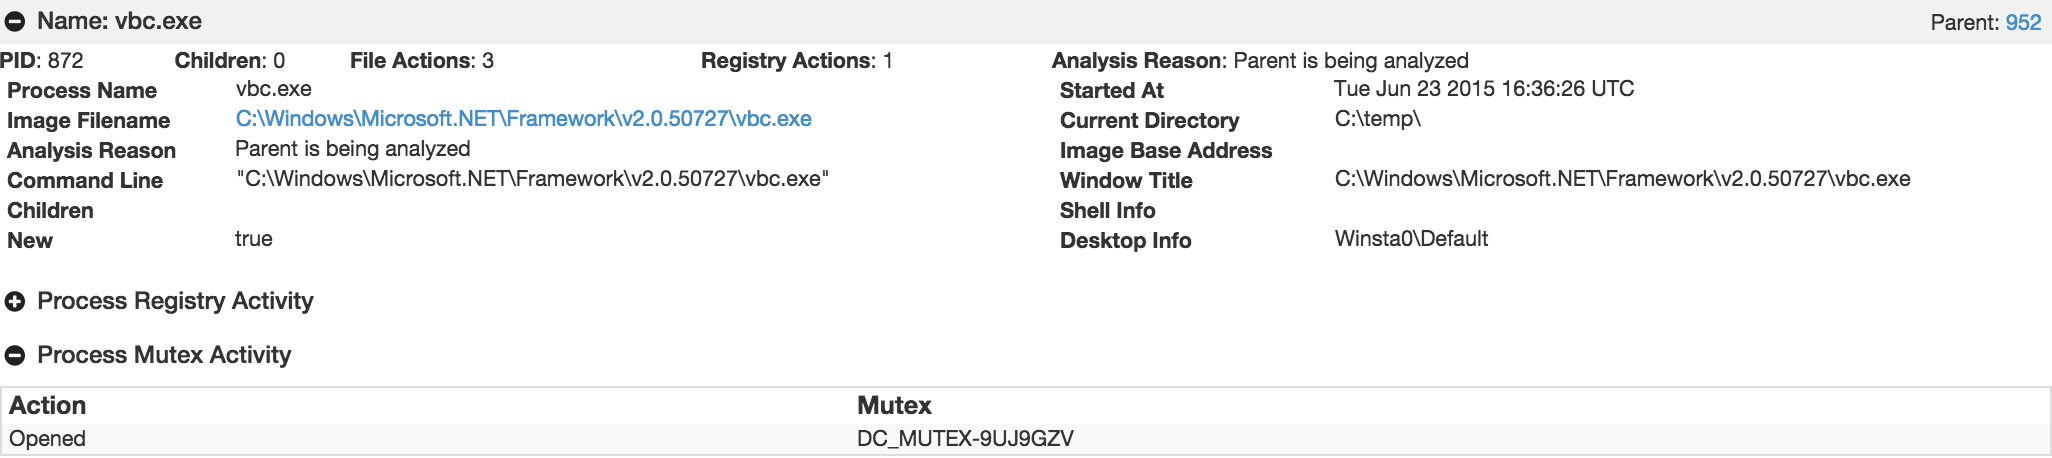Collapse the vbc.exe process section icon

15,22
